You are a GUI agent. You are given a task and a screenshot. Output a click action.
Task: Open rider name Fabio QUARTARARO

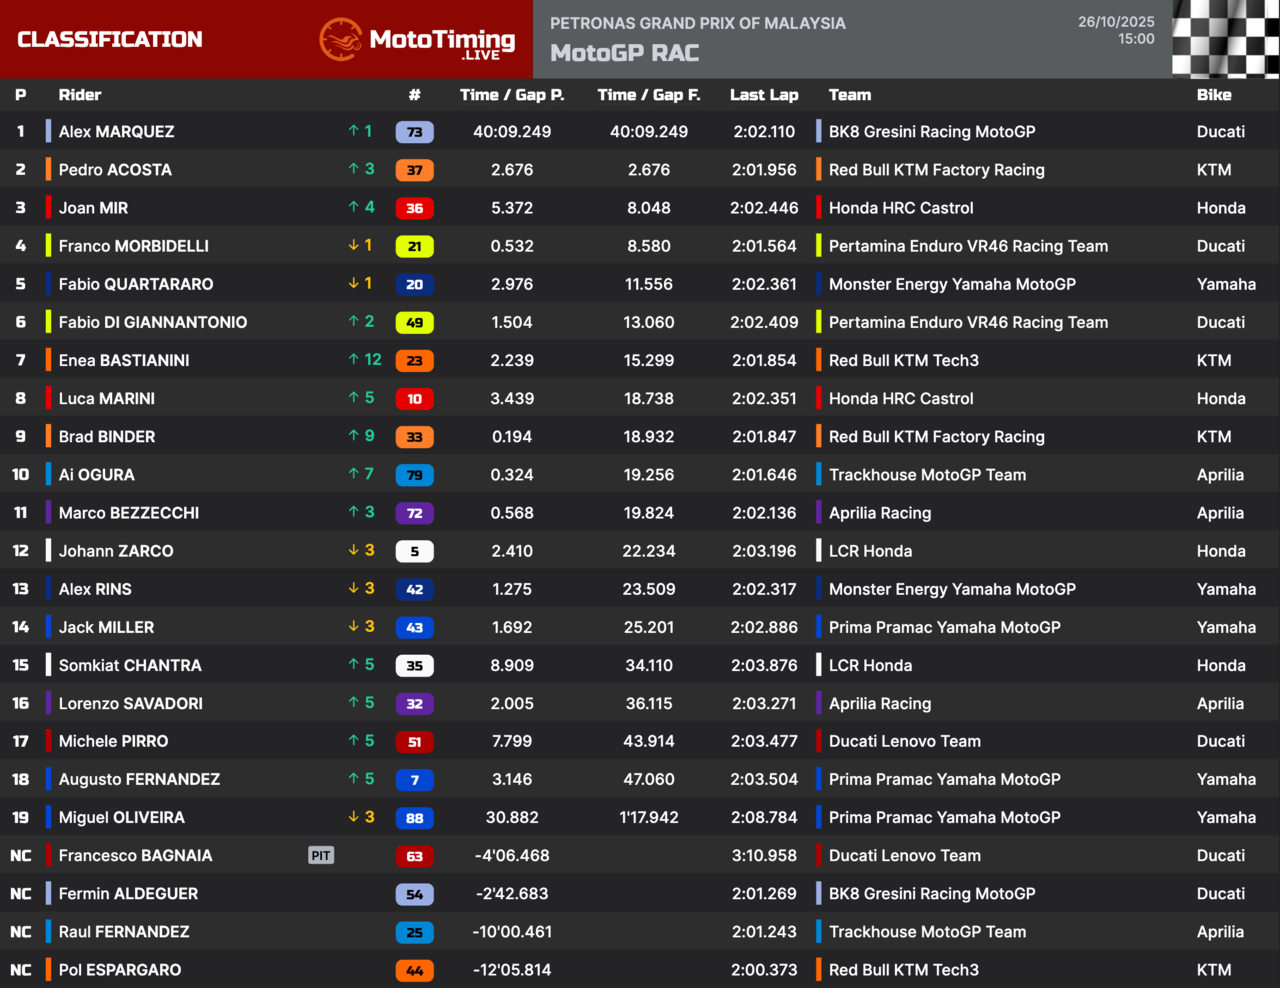tap(136, 284)
